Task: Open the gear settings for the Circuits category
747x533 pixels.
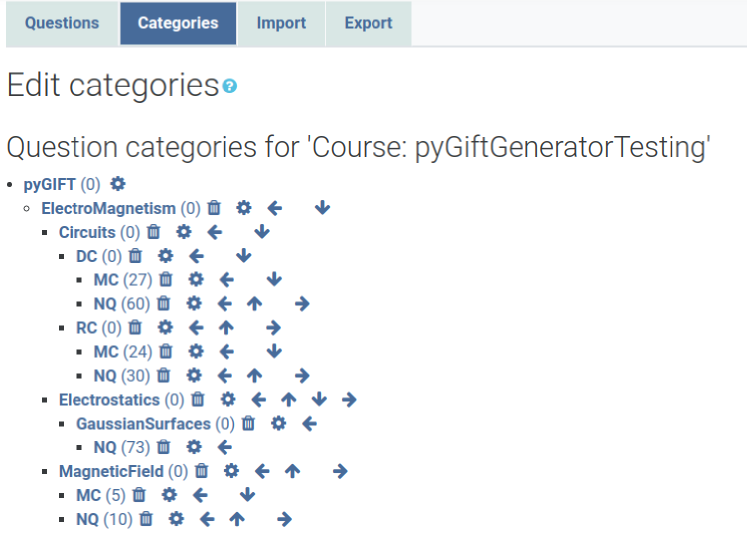Action: click(x=183, y=232)
